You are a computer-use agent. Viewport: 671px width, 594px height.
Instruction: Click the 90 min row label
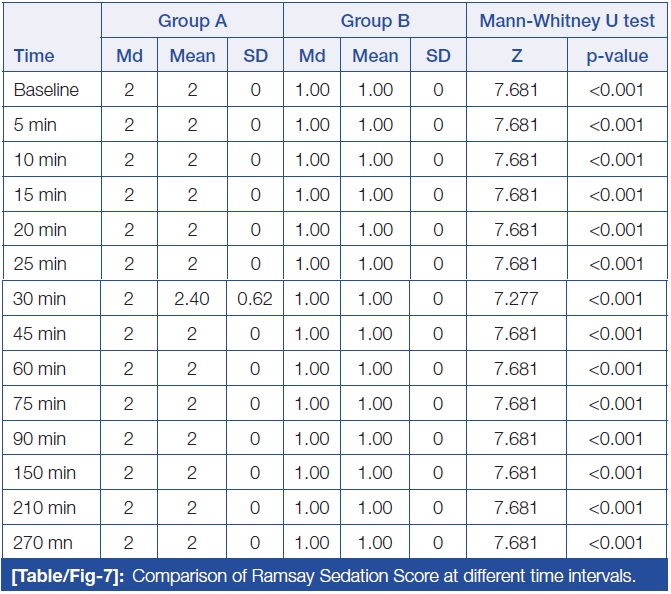point(40,438)
